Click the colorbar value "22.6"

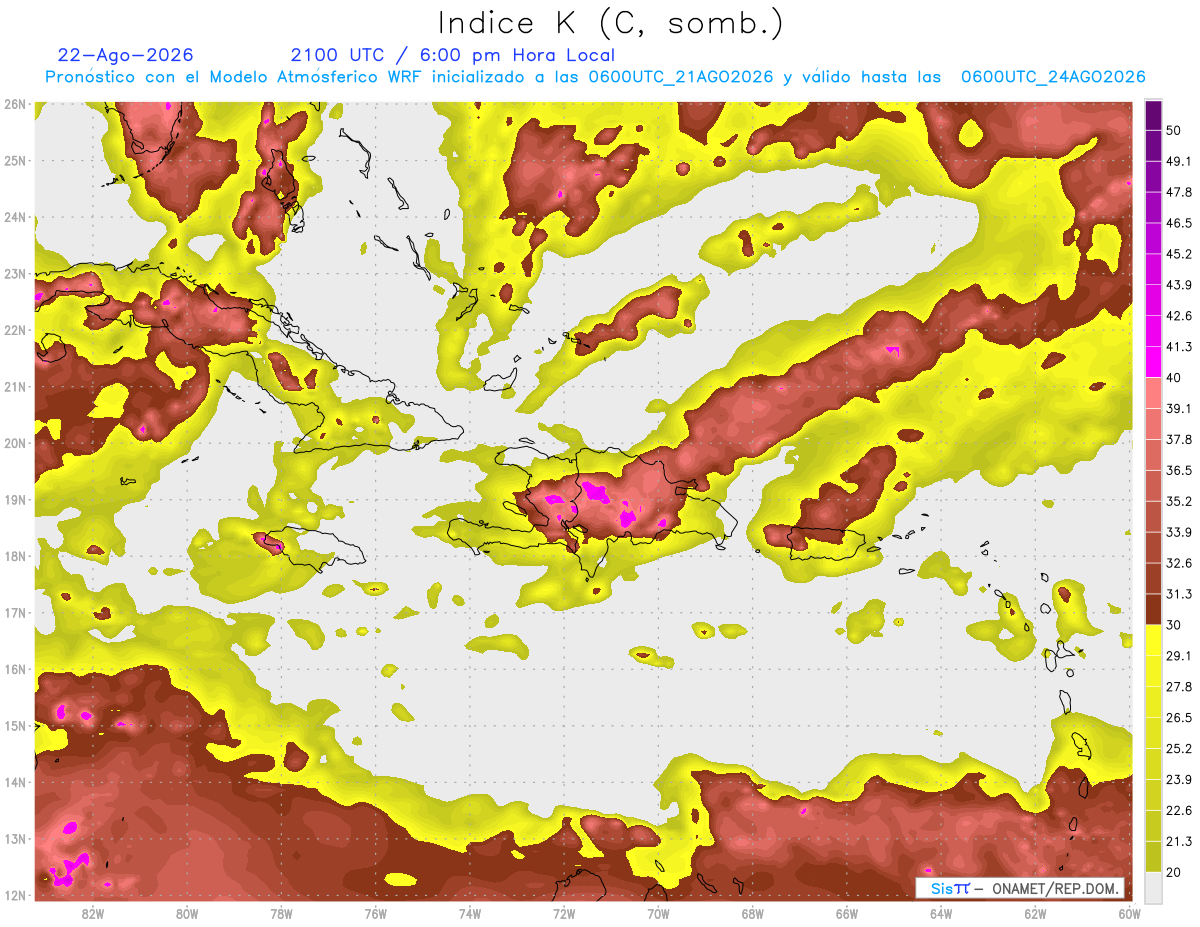pyautogui.click(x=1178, y=810)
